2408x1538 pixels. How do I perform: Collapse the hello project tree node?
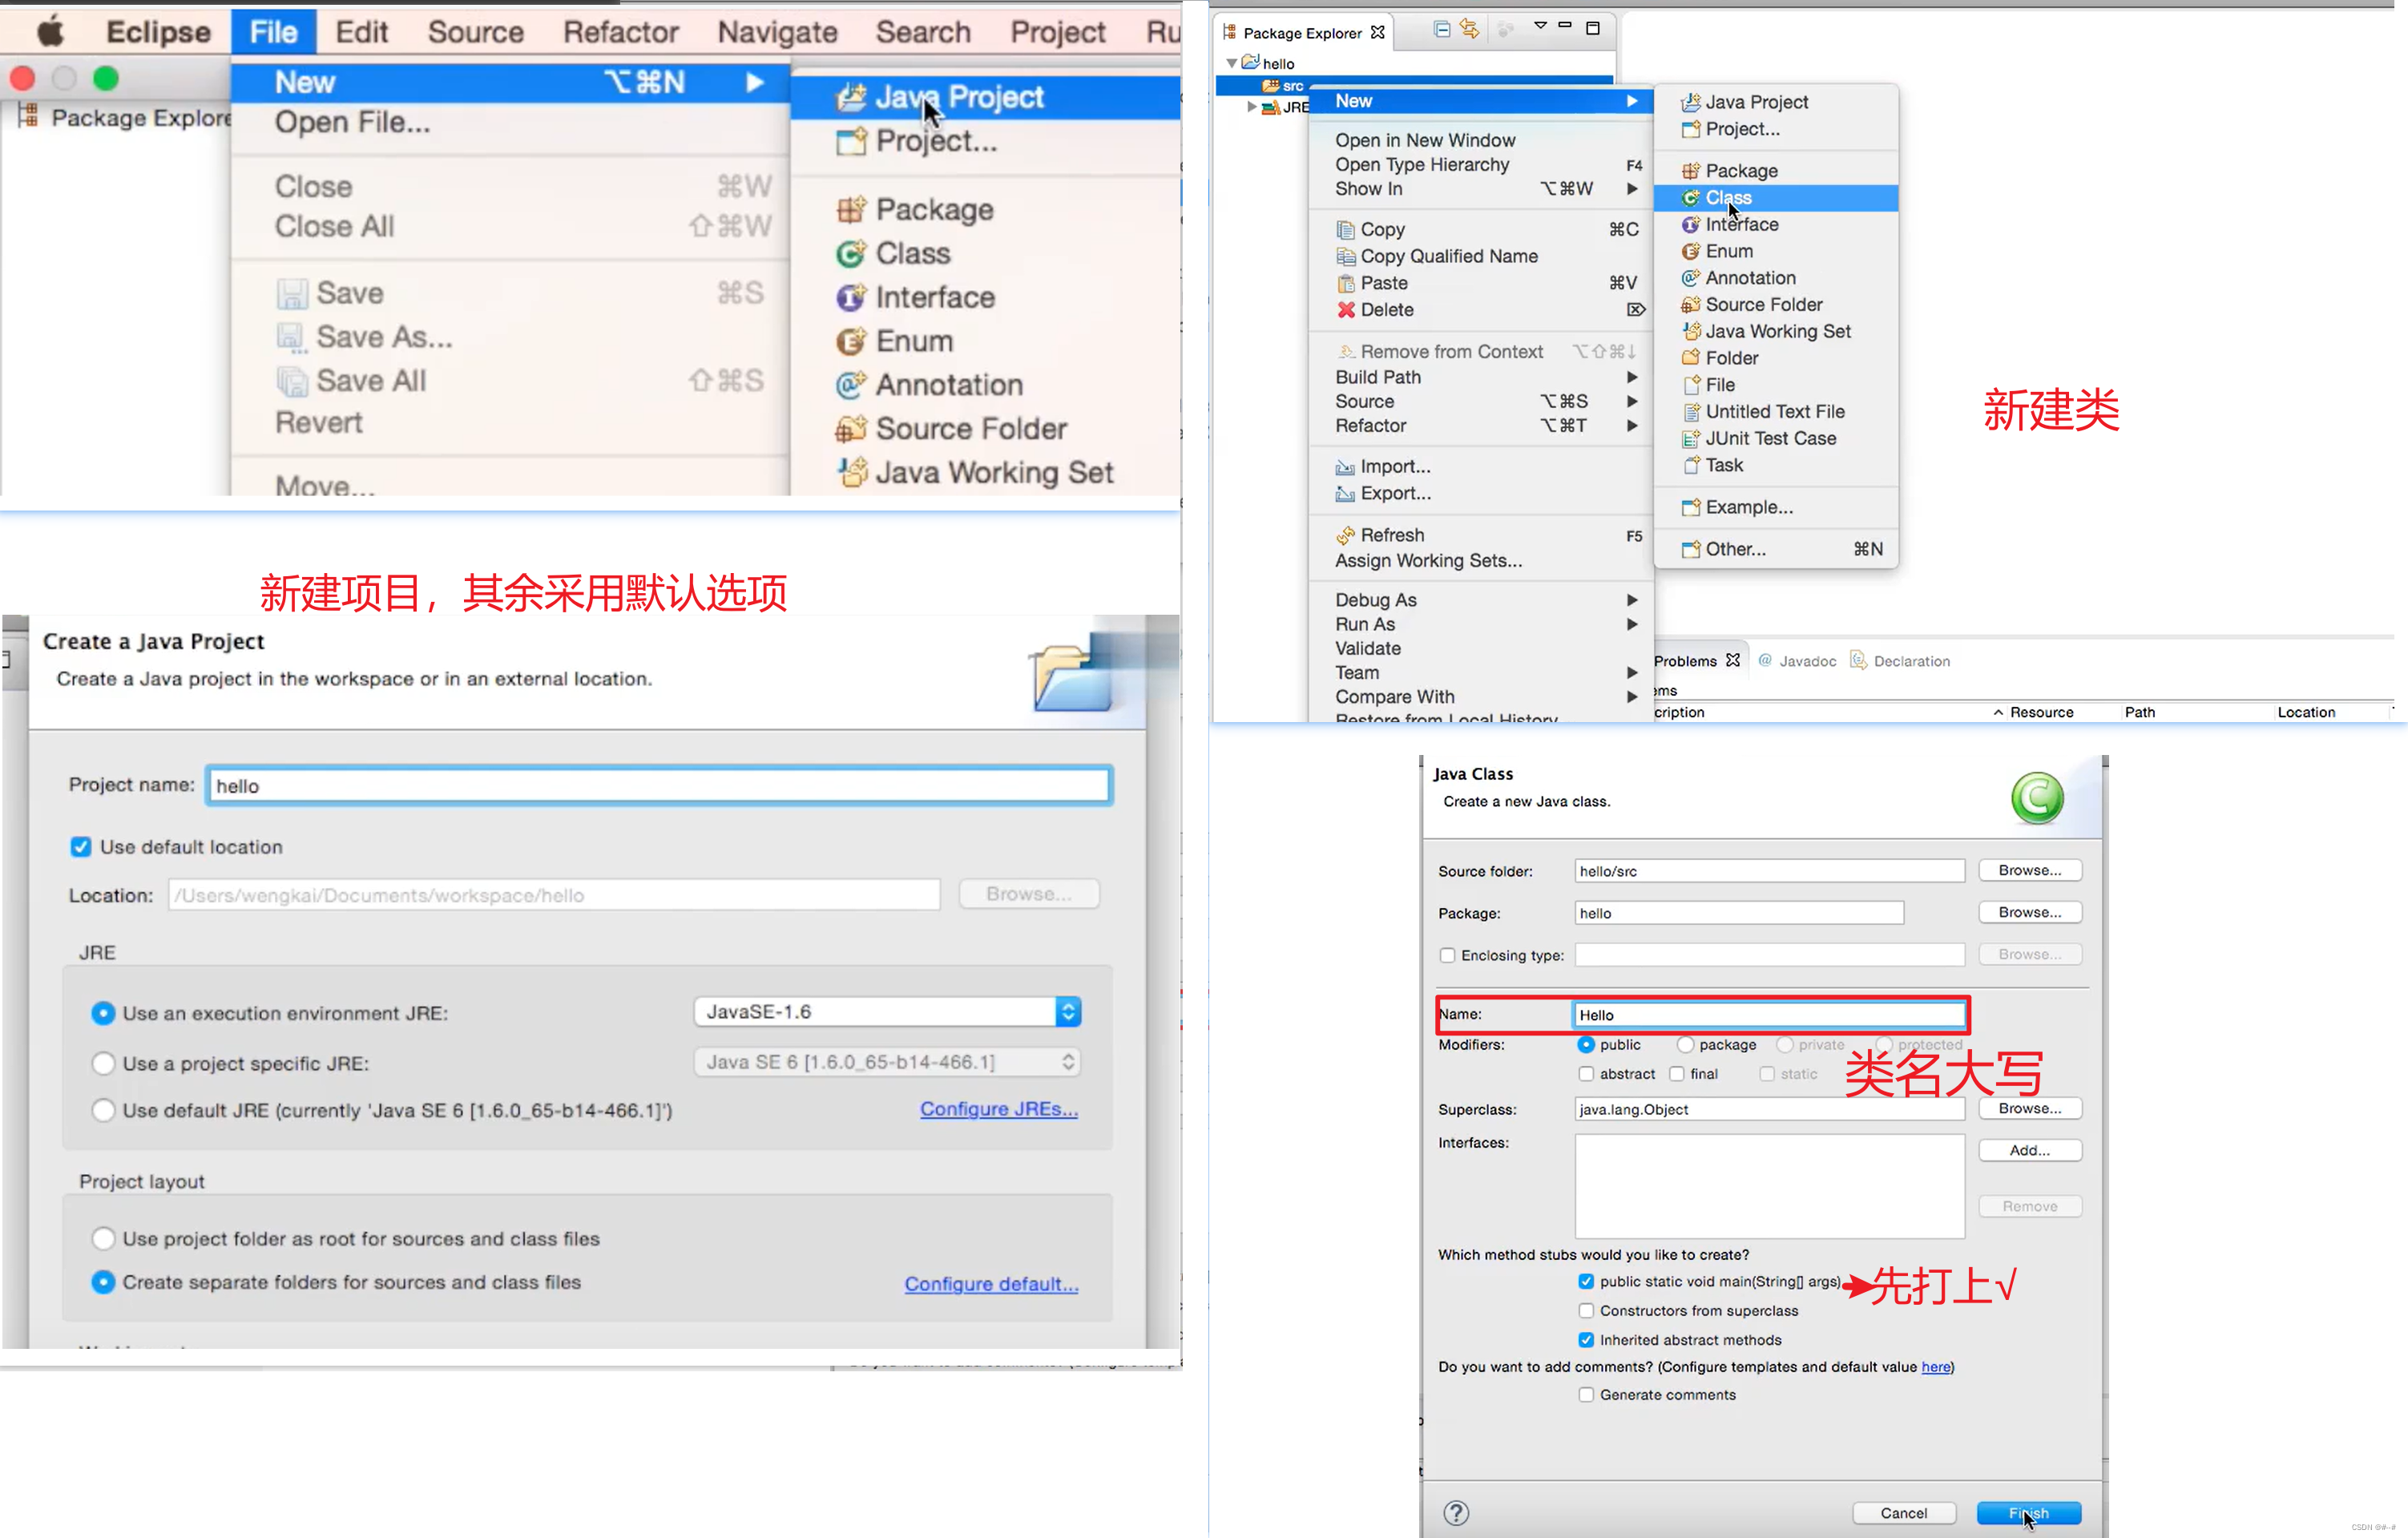click(x=1232, y=63)
